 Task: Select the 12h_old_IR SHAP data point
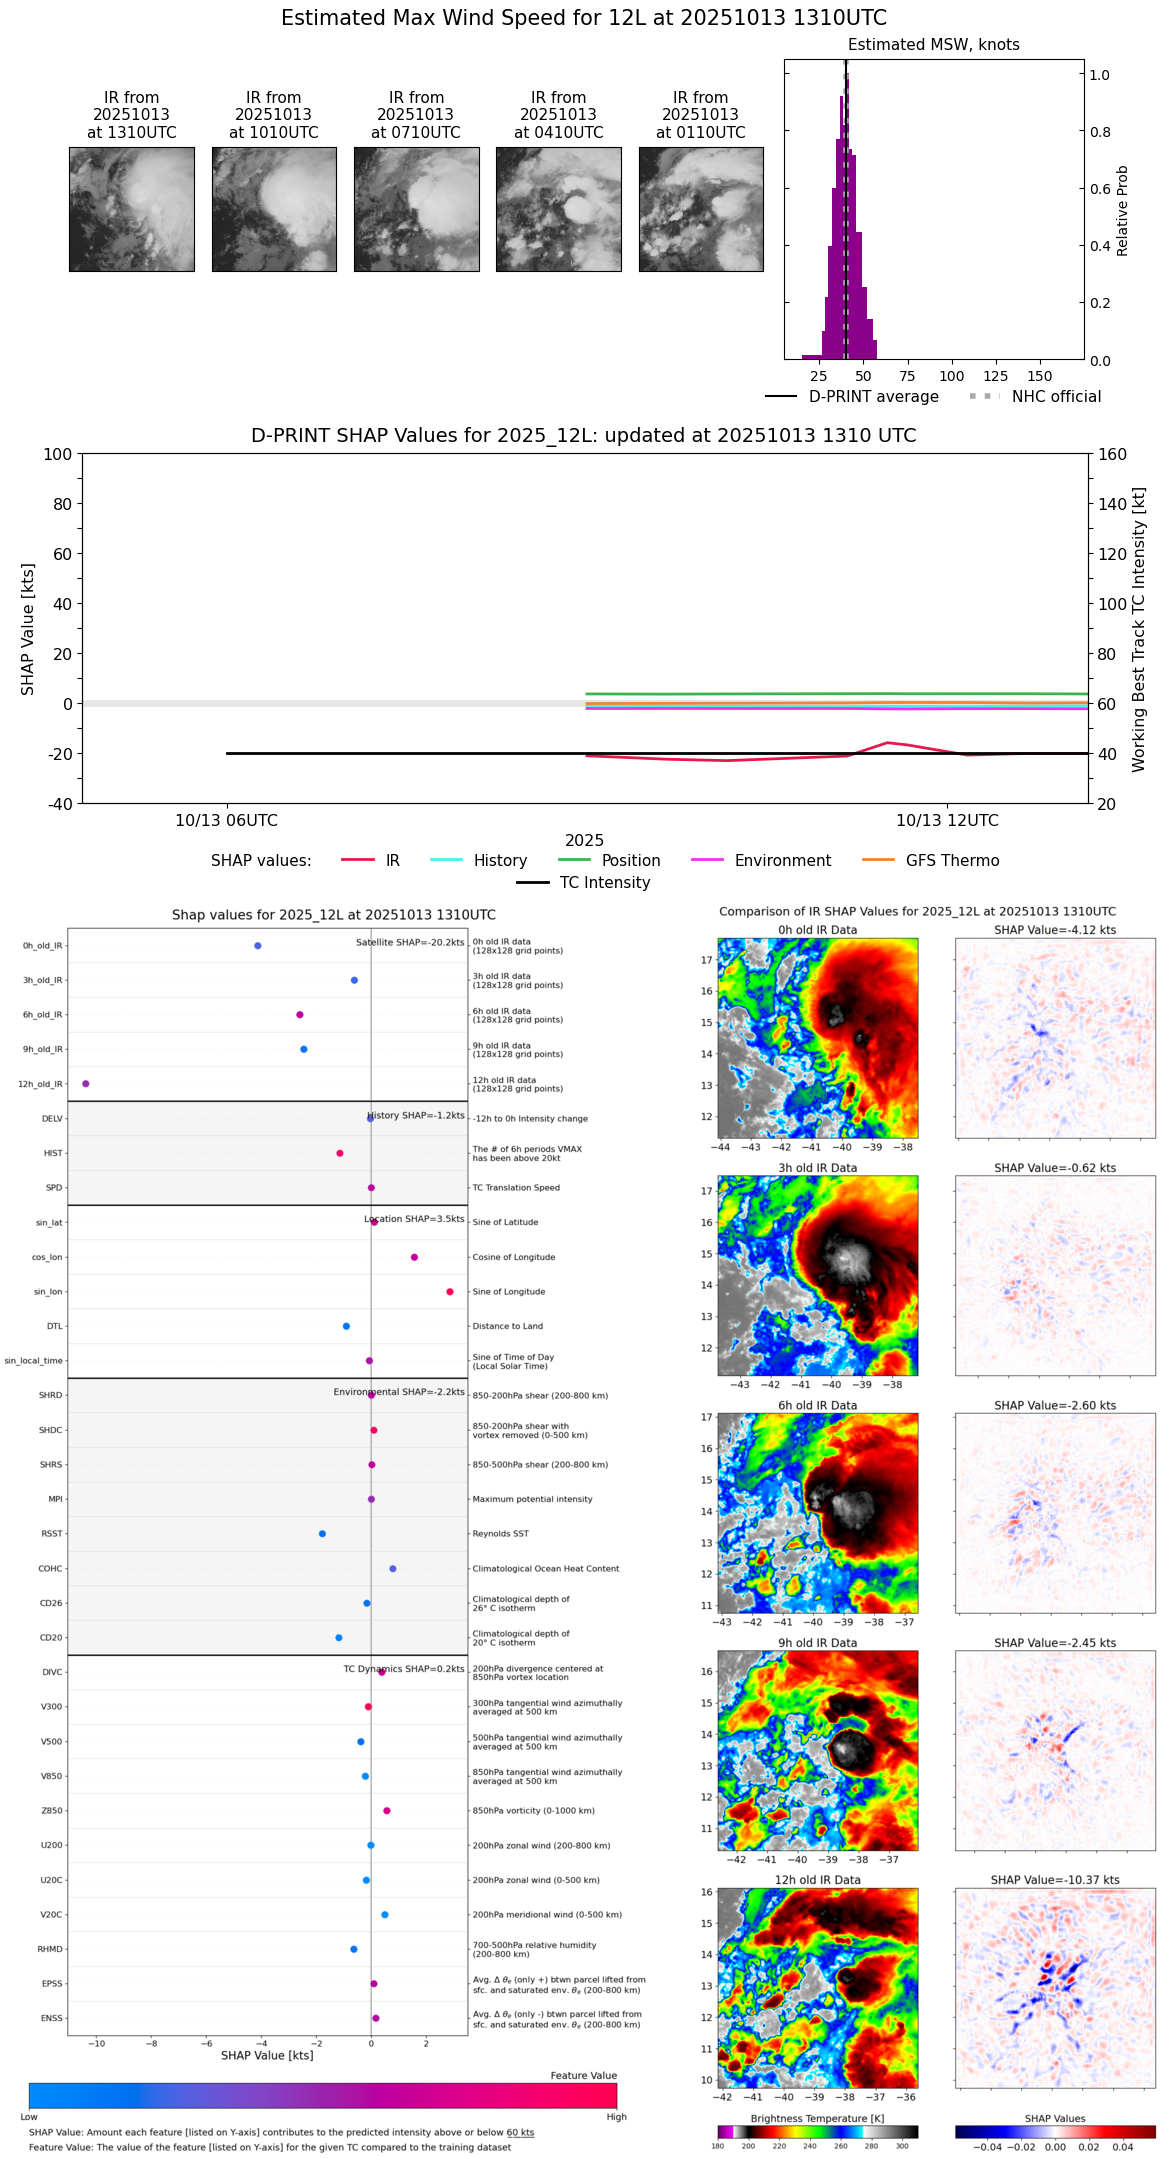coord(86,1083)
